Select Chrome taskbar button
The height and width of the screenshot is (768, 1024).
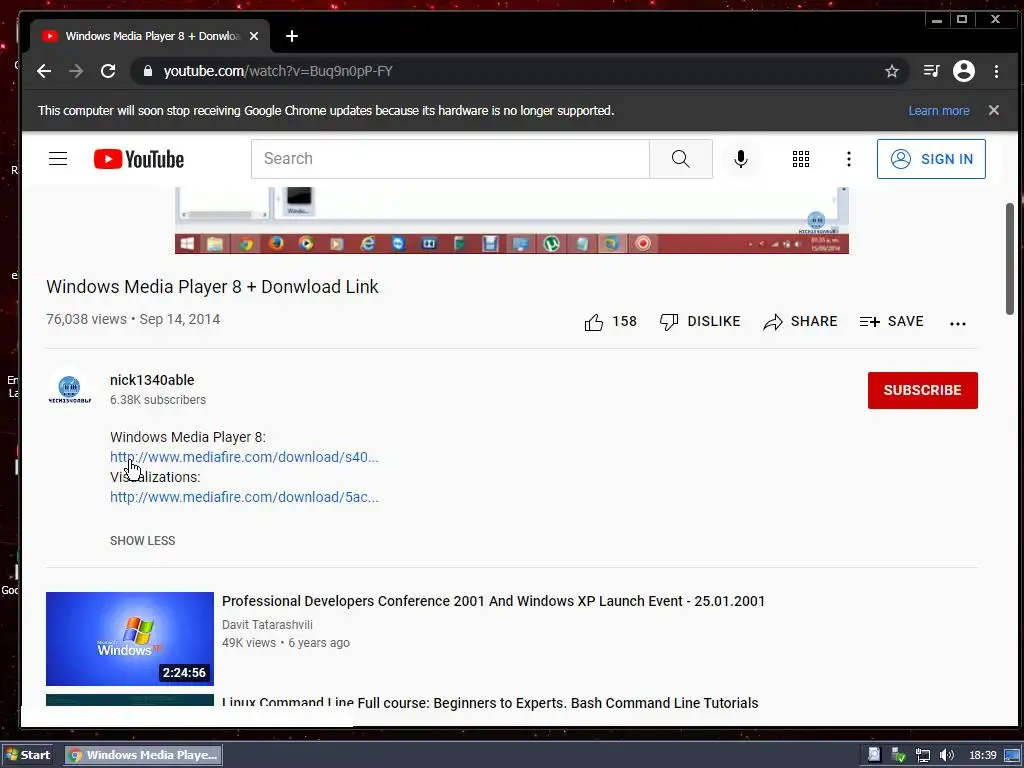[x=144, y=755]
